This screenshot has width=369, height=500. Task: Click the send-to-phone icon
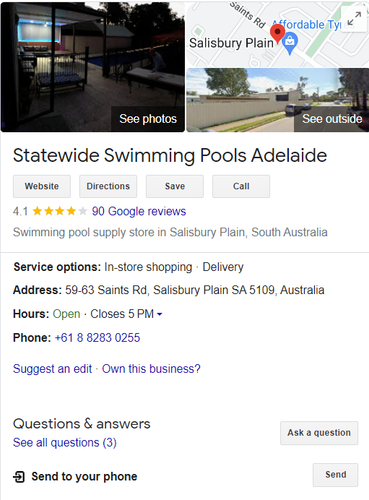click(19, 477)
